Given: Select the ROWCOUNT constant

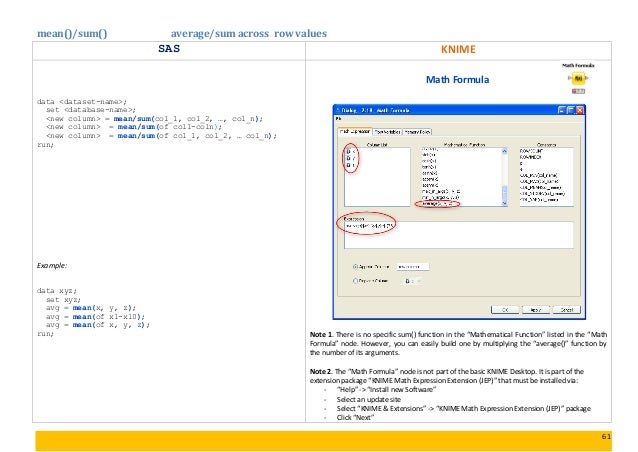Looking at the screenshot, I should point(531,151).
